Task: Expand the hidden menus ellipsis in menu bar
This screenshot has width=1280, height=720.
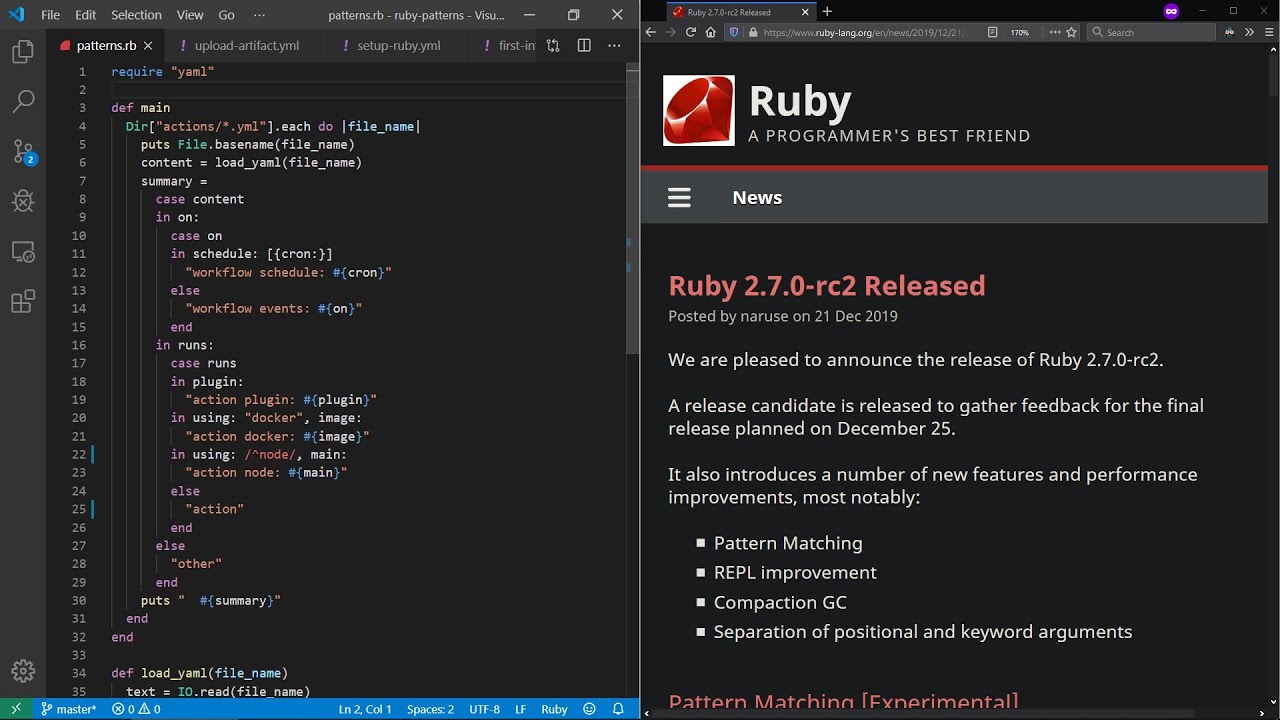Action: 260,15
